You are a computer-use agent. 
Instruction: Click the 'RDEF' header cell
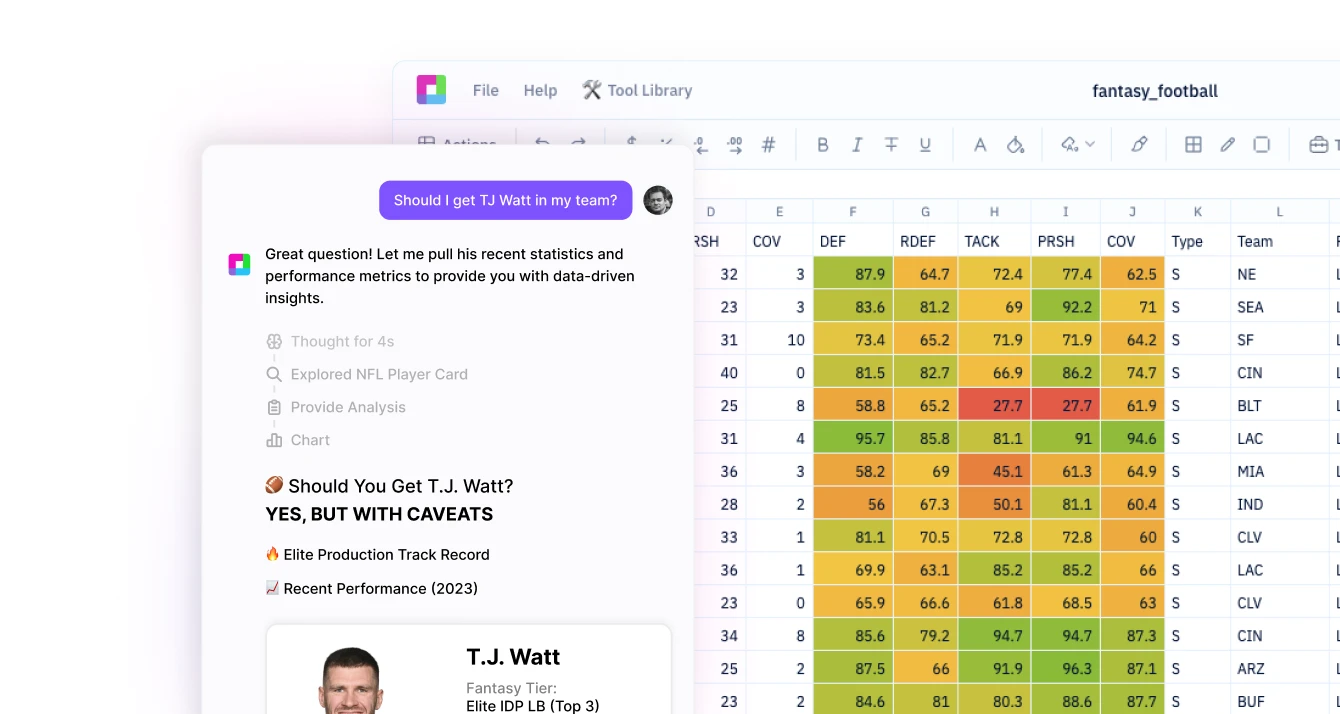(x=925, y=241)
